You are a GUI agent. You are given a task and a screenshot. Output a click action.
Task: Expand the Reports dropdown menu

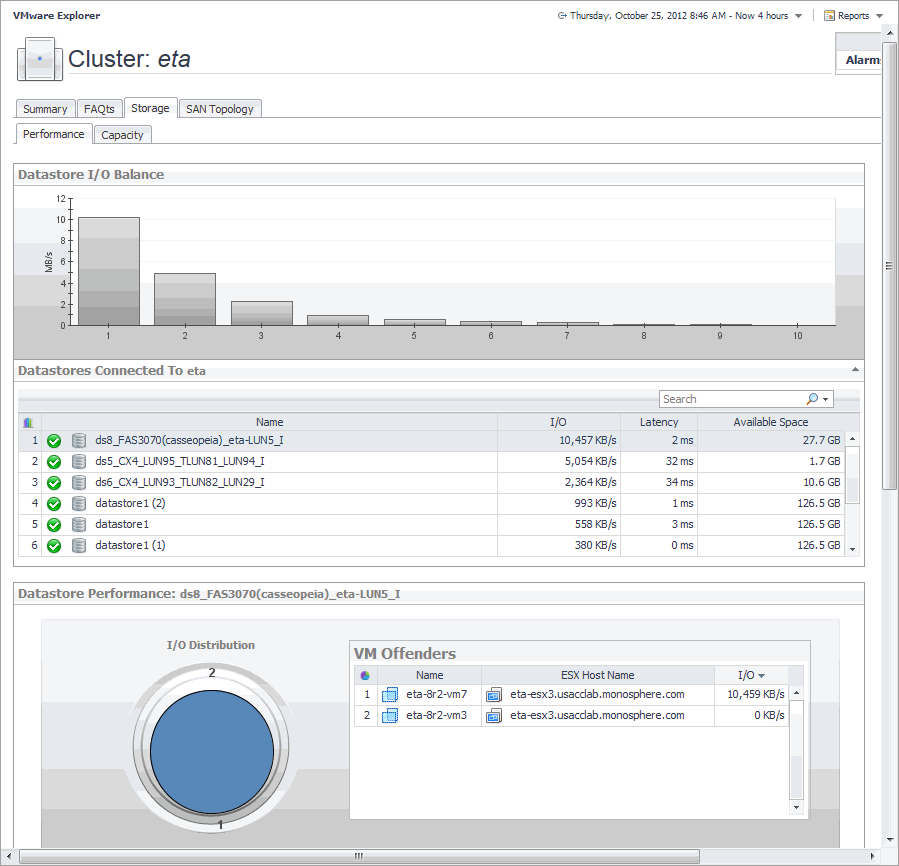[879, 16]
